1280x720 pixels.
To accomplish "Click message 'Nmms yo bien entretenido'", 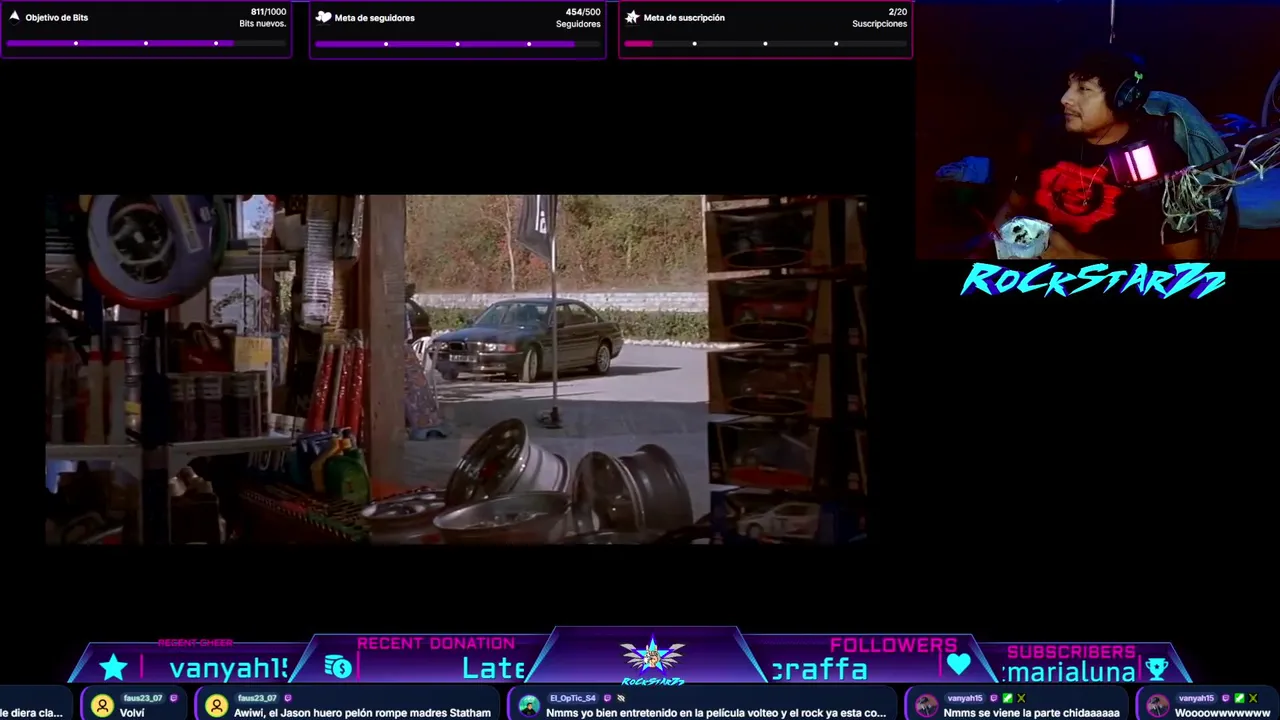I will [x=716, y=713].
